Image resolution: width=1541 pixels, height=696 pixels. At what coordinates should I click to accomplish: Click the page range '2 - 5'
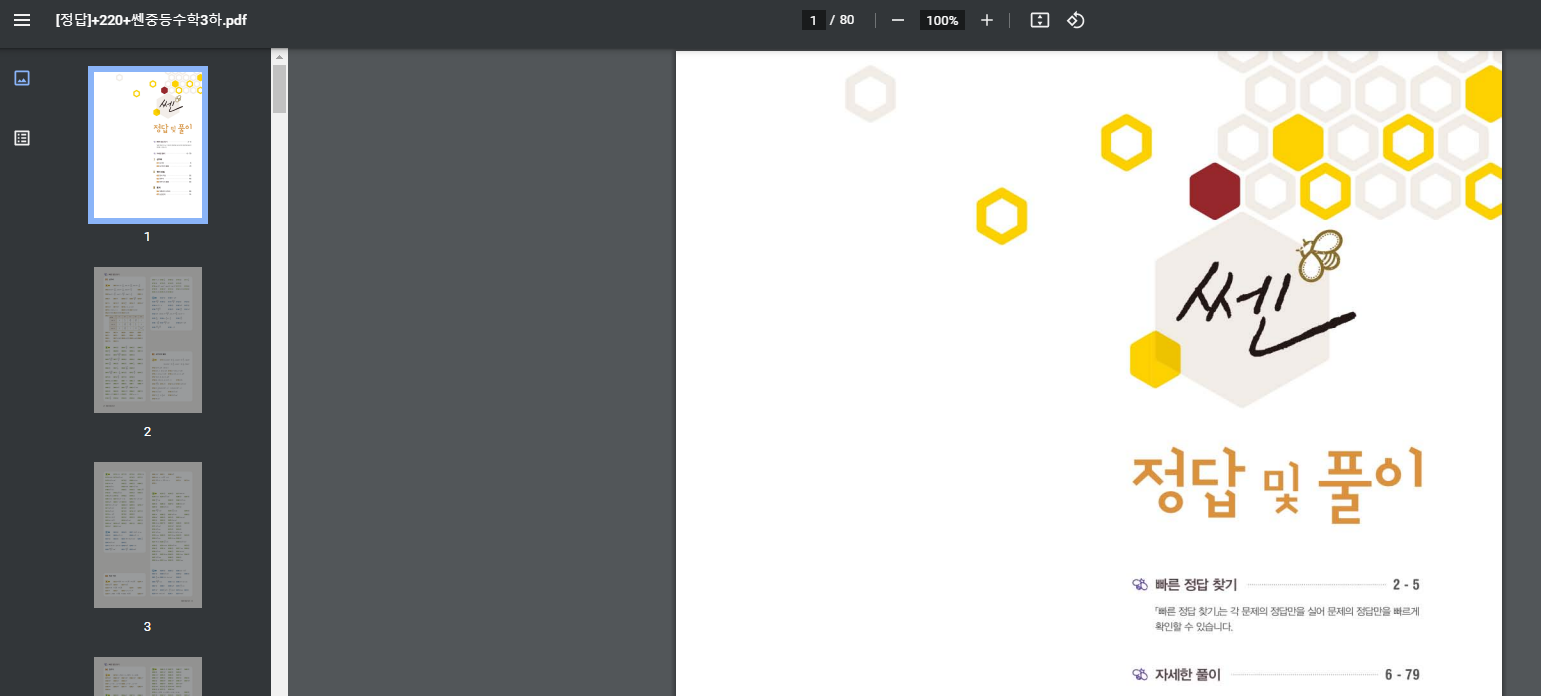[x=1406, y=584]
